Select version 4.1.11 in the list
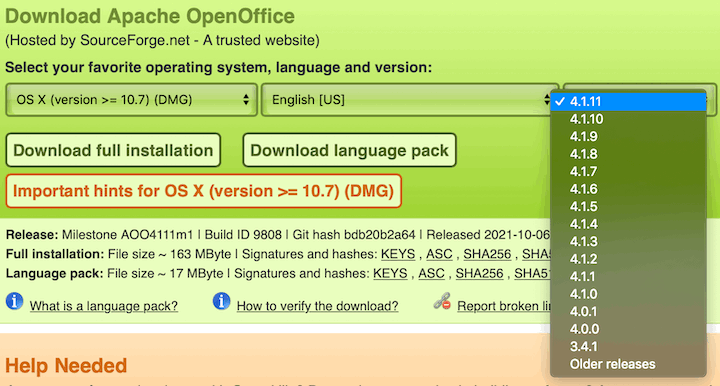Viewport: 720px width, 386px height. coord(628,101)
